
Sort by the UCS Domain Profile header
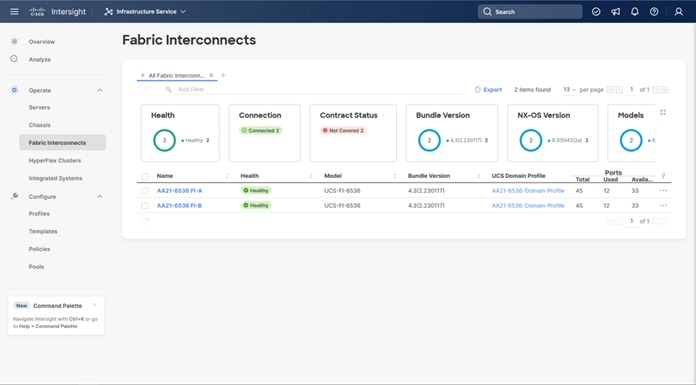pos(518,176)
